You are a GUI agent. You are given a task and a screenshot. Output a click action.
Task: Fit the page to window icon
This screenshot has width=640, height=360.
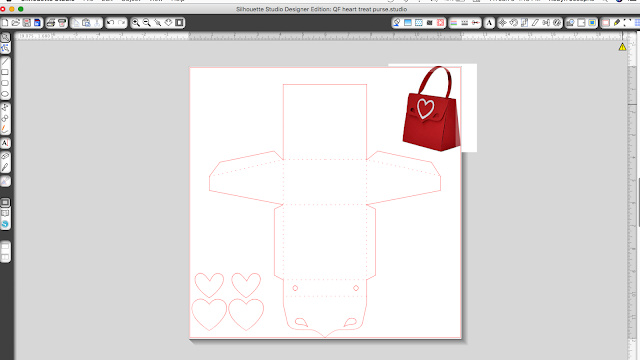pyautogui.click(x=179, y=23)
